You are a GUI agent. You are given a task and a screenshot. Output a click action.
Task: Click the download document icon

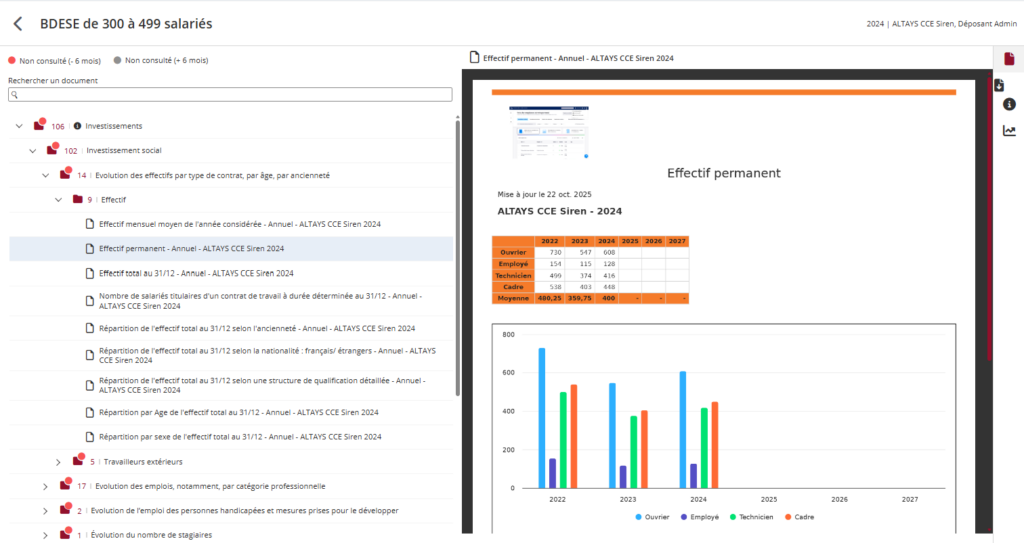tap(1009, 85)
